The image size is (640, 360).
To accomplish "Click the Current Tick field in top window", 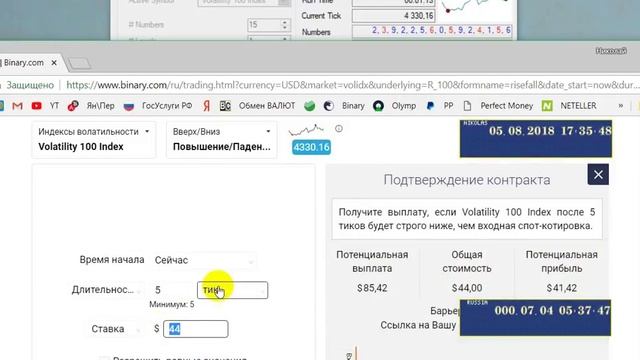I will pos(393,16).
